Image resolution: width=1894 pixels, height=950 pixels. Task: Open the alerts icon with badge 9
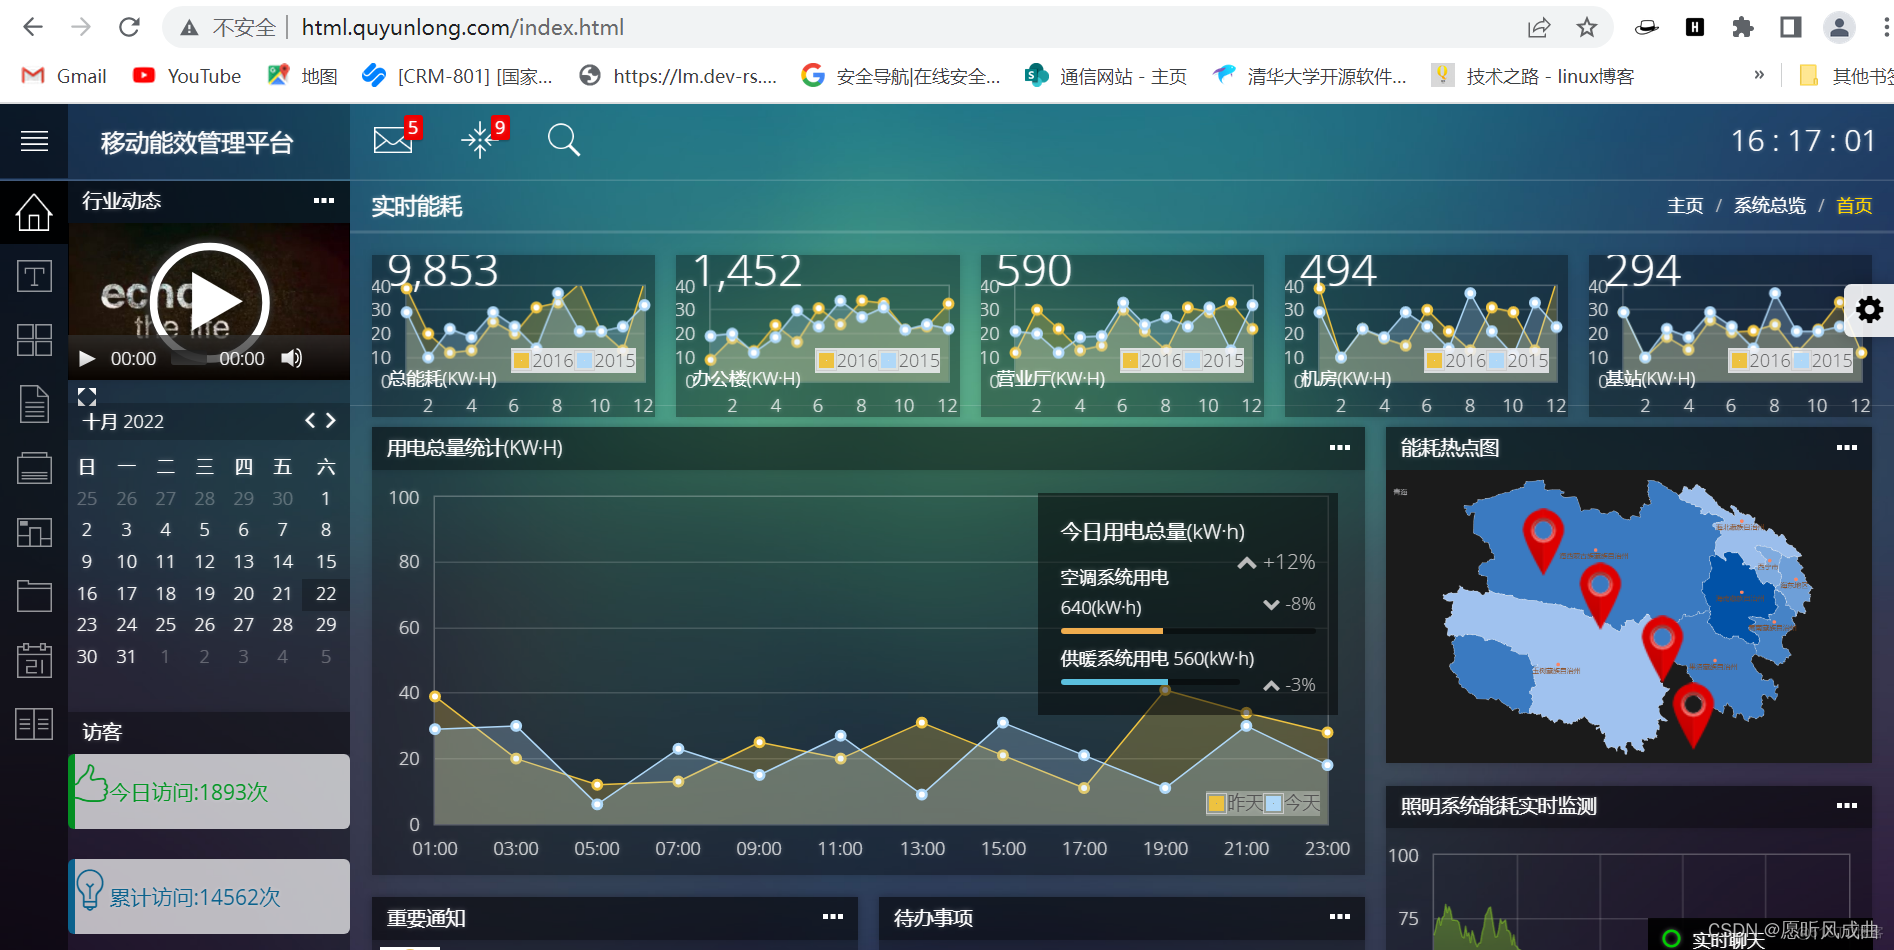[x=480, y=139]
